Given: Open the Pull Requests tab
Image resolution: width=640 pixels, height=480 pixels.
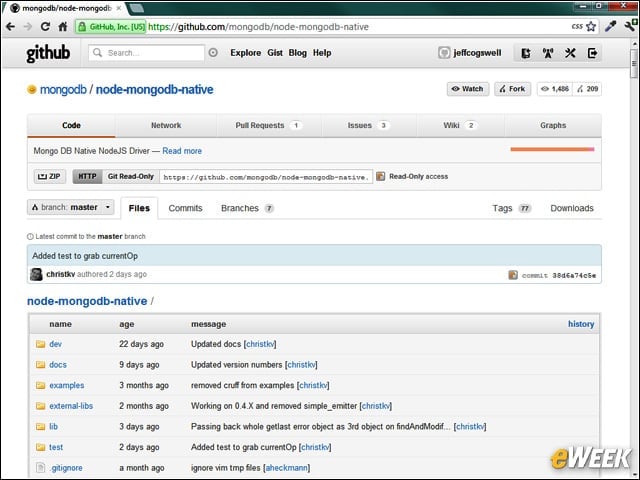Looking at the screenshot, I should [269, 125].
